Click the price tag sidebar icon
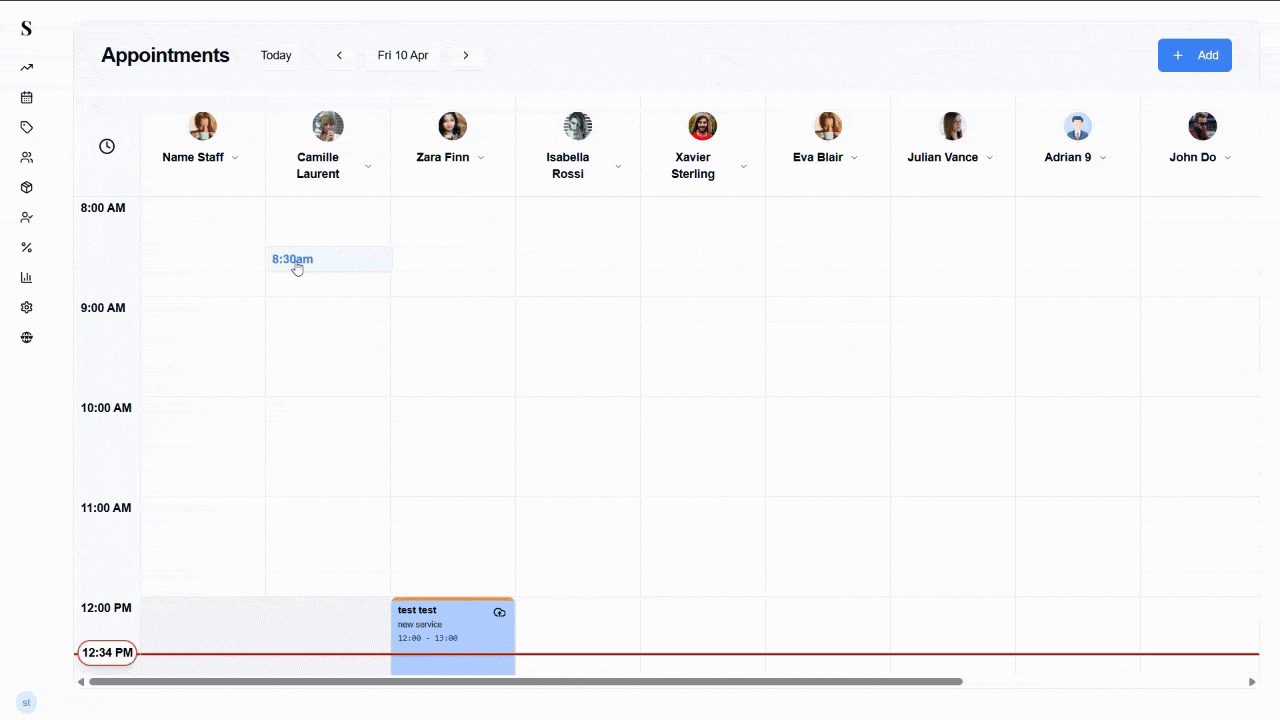Viewport: 1280px width, 720px height. [x=27, y=128]
